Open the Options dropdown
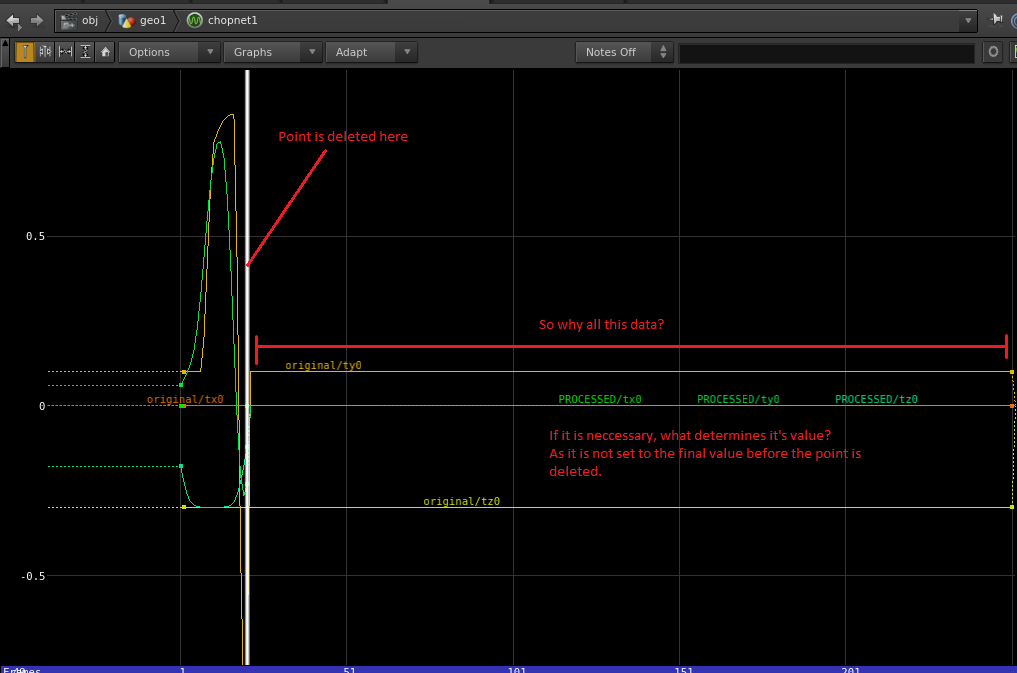Viewport: 1017px width, 673px height. (169, 52)
